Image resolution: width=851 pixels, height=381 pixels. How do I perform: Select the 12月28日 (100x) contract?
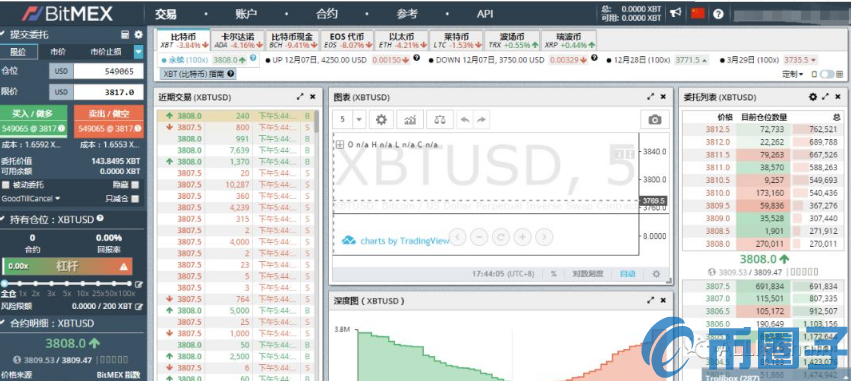click(x=643, y=60)
